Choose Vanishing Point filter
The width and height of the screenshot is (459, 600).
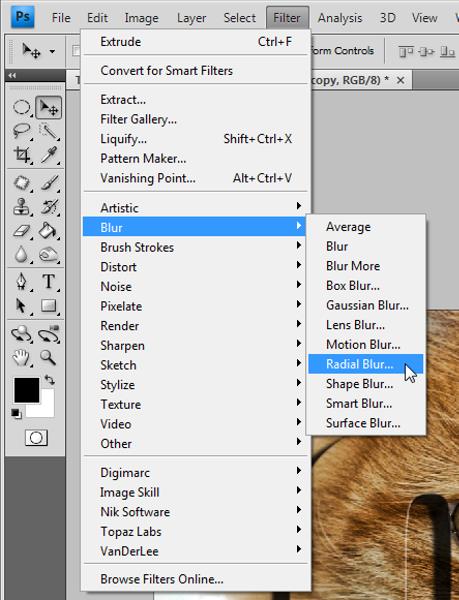click(196, 178)
